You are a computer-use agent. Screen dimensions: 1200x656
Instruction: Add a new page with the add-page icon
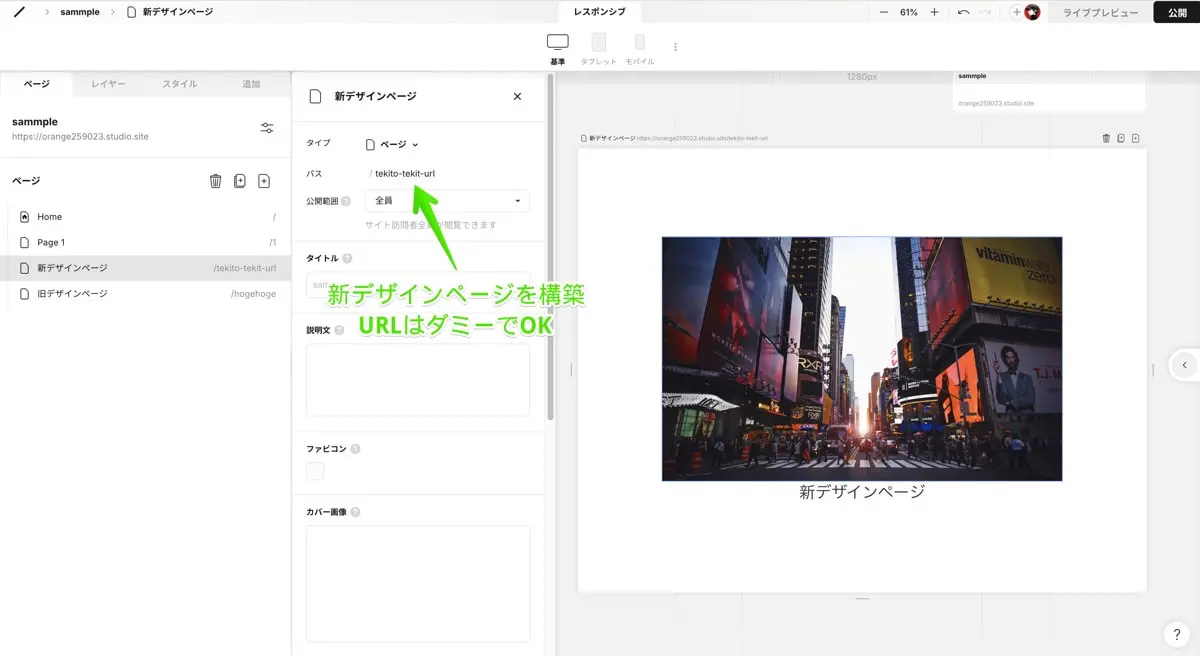click(x=264, y=181)
